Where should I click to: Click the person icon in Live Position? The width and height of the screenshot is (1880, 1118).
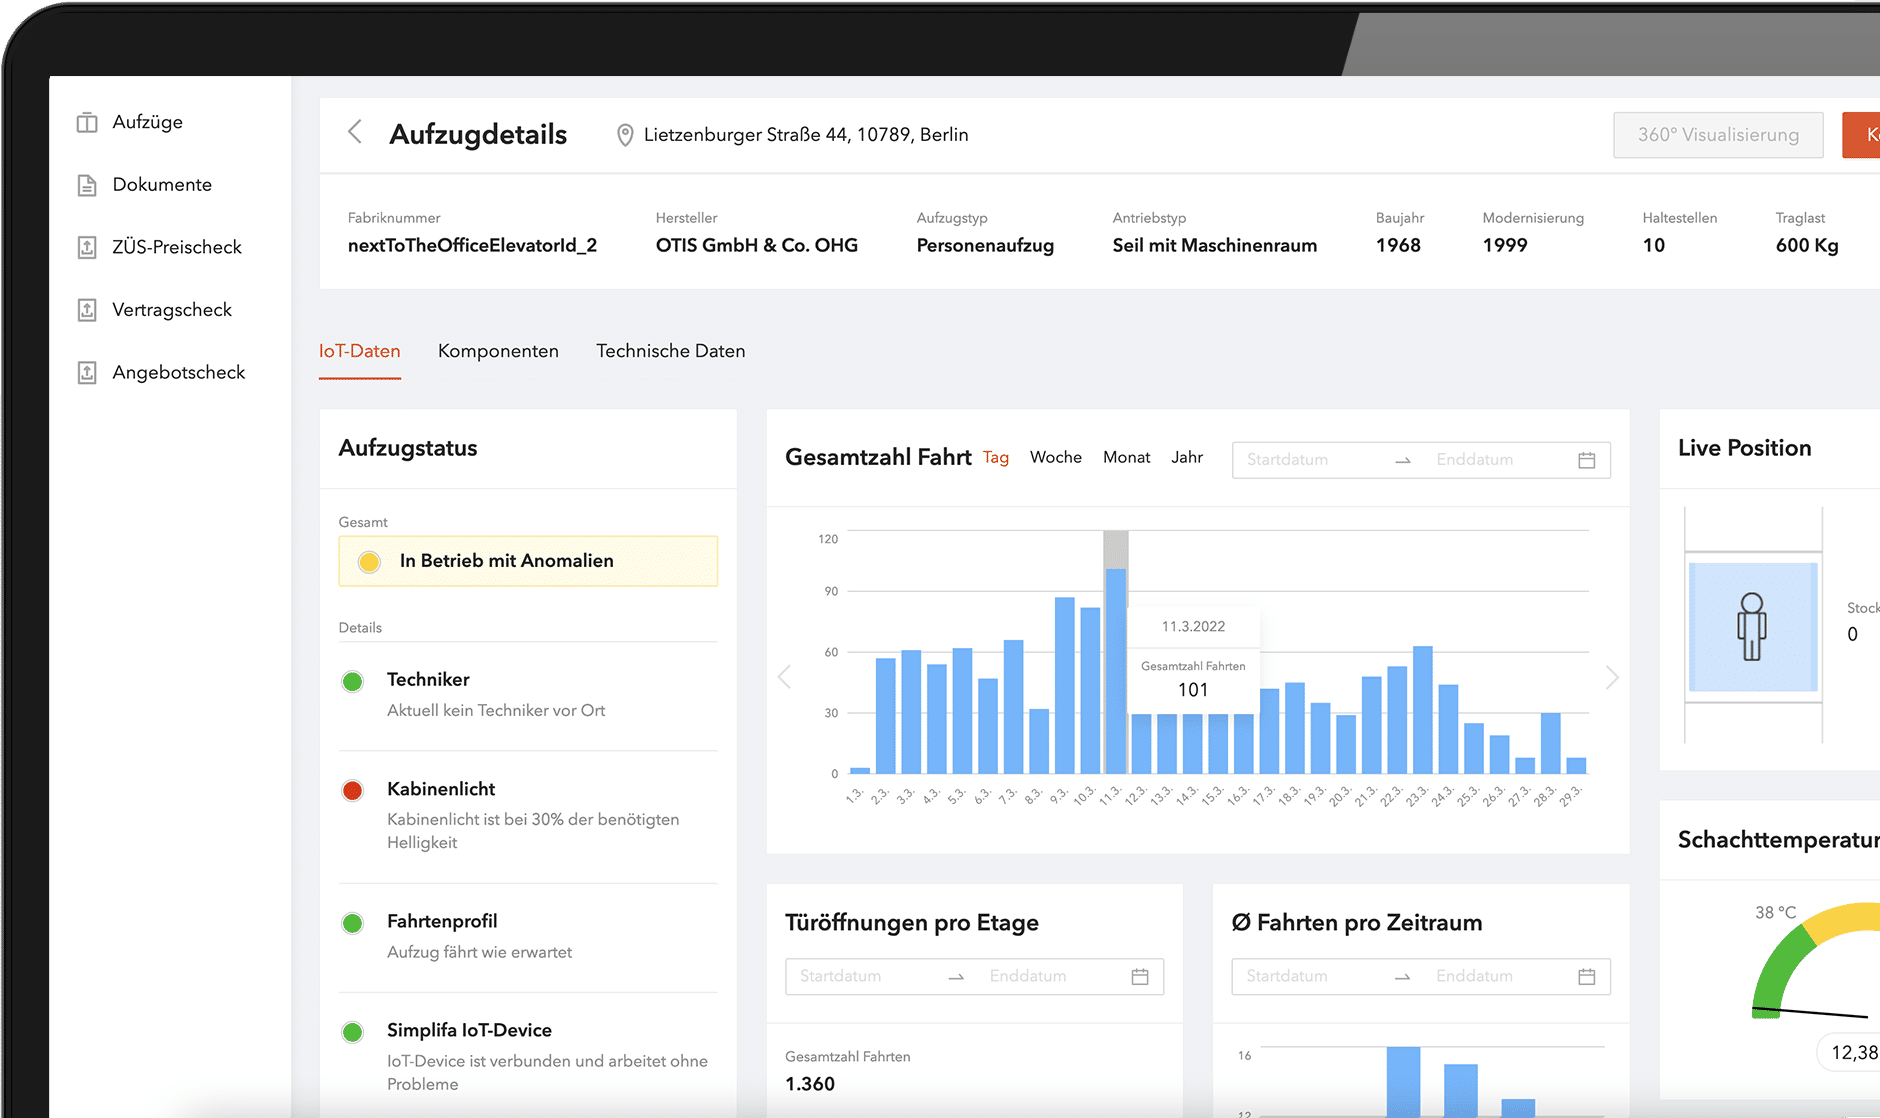pyautogui.click(x=1752, y=627)
